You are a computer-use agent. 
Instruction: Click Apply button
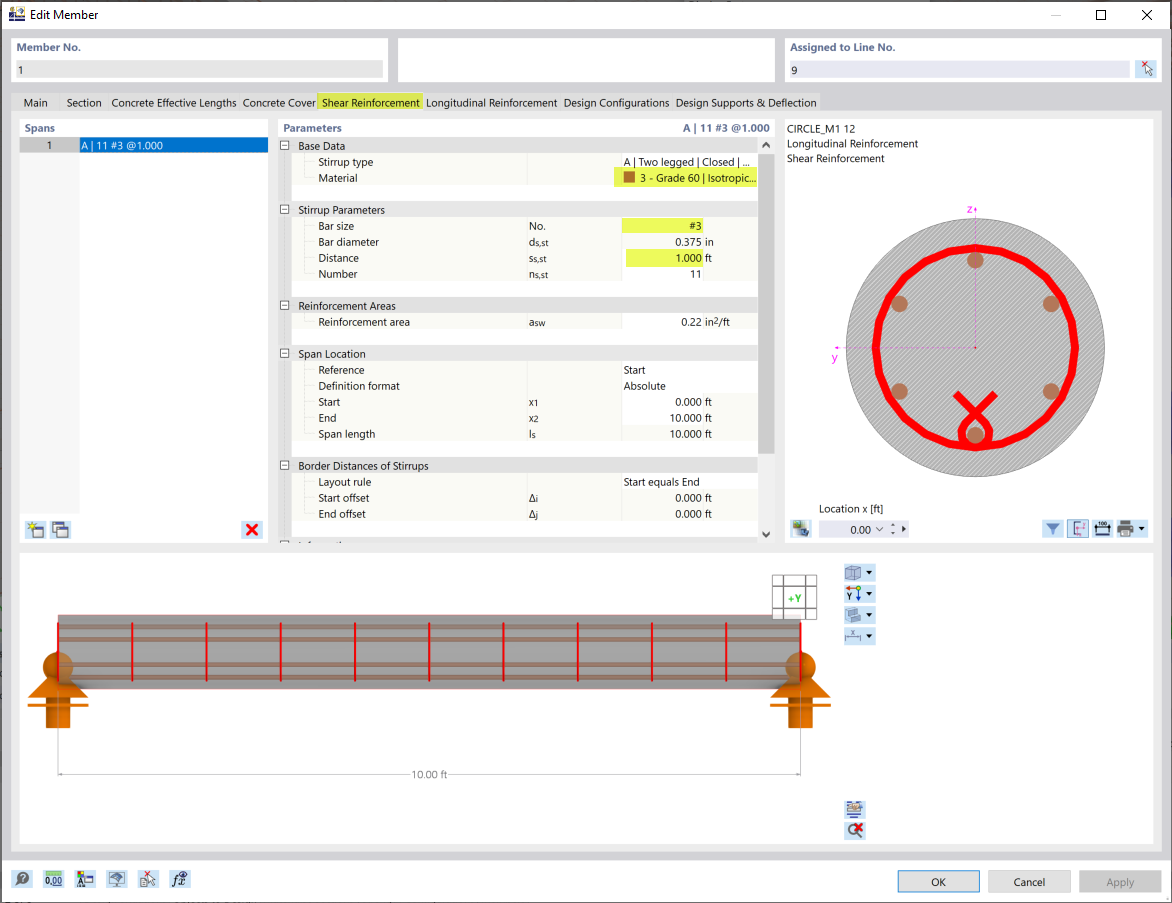[1120, 881]
